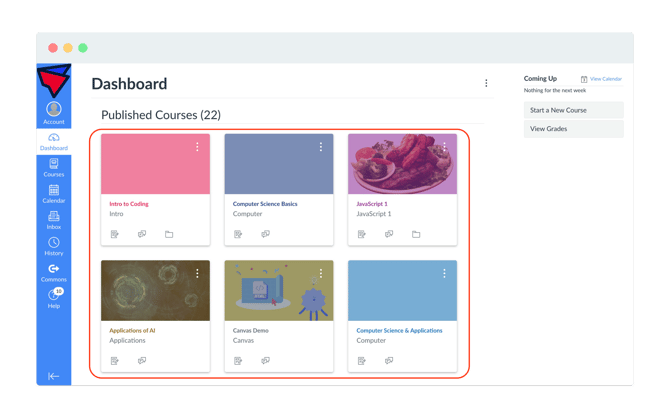The image size is (670, 418).
Task: Open Dashboard options three-dot menu
Action: [486, 83]
